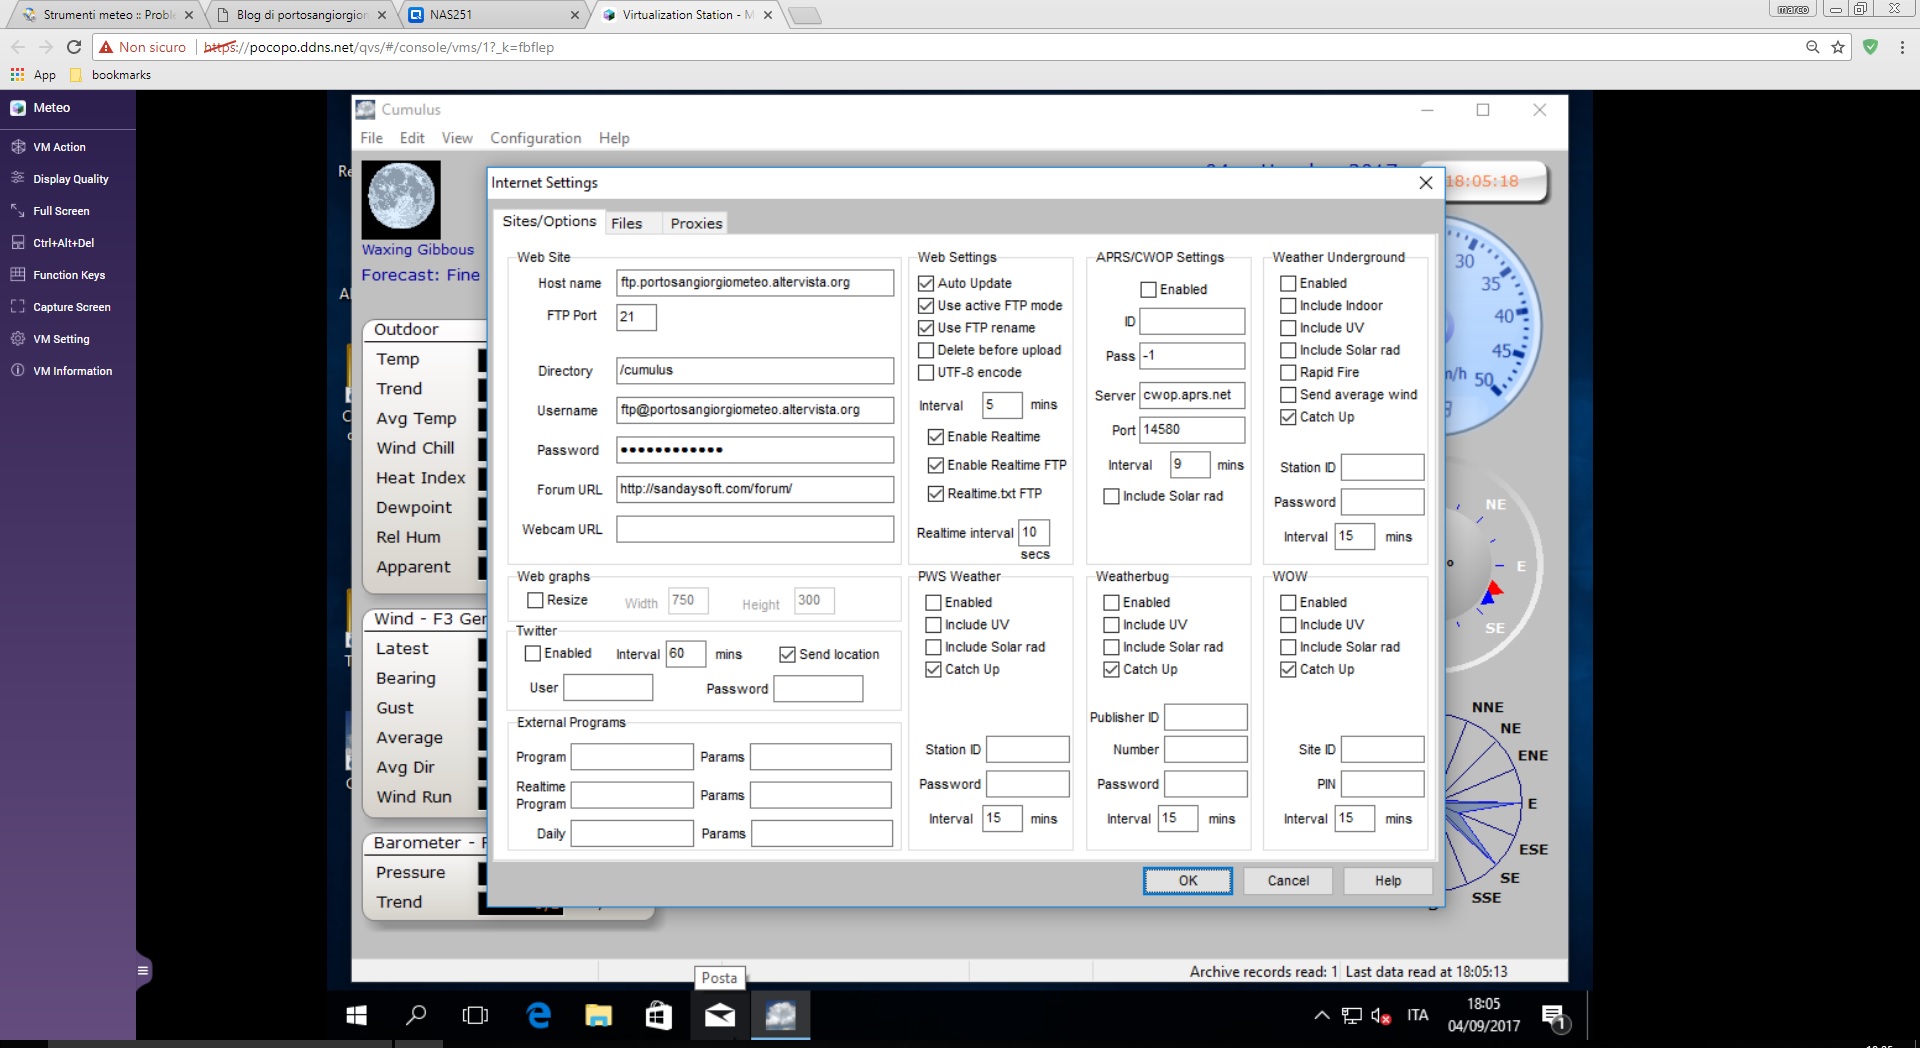Image resolution: width=1920 pixels, height=1048 pixels.
Task: Show hidden system tray icons
Action: [x=1321, y=1016]
